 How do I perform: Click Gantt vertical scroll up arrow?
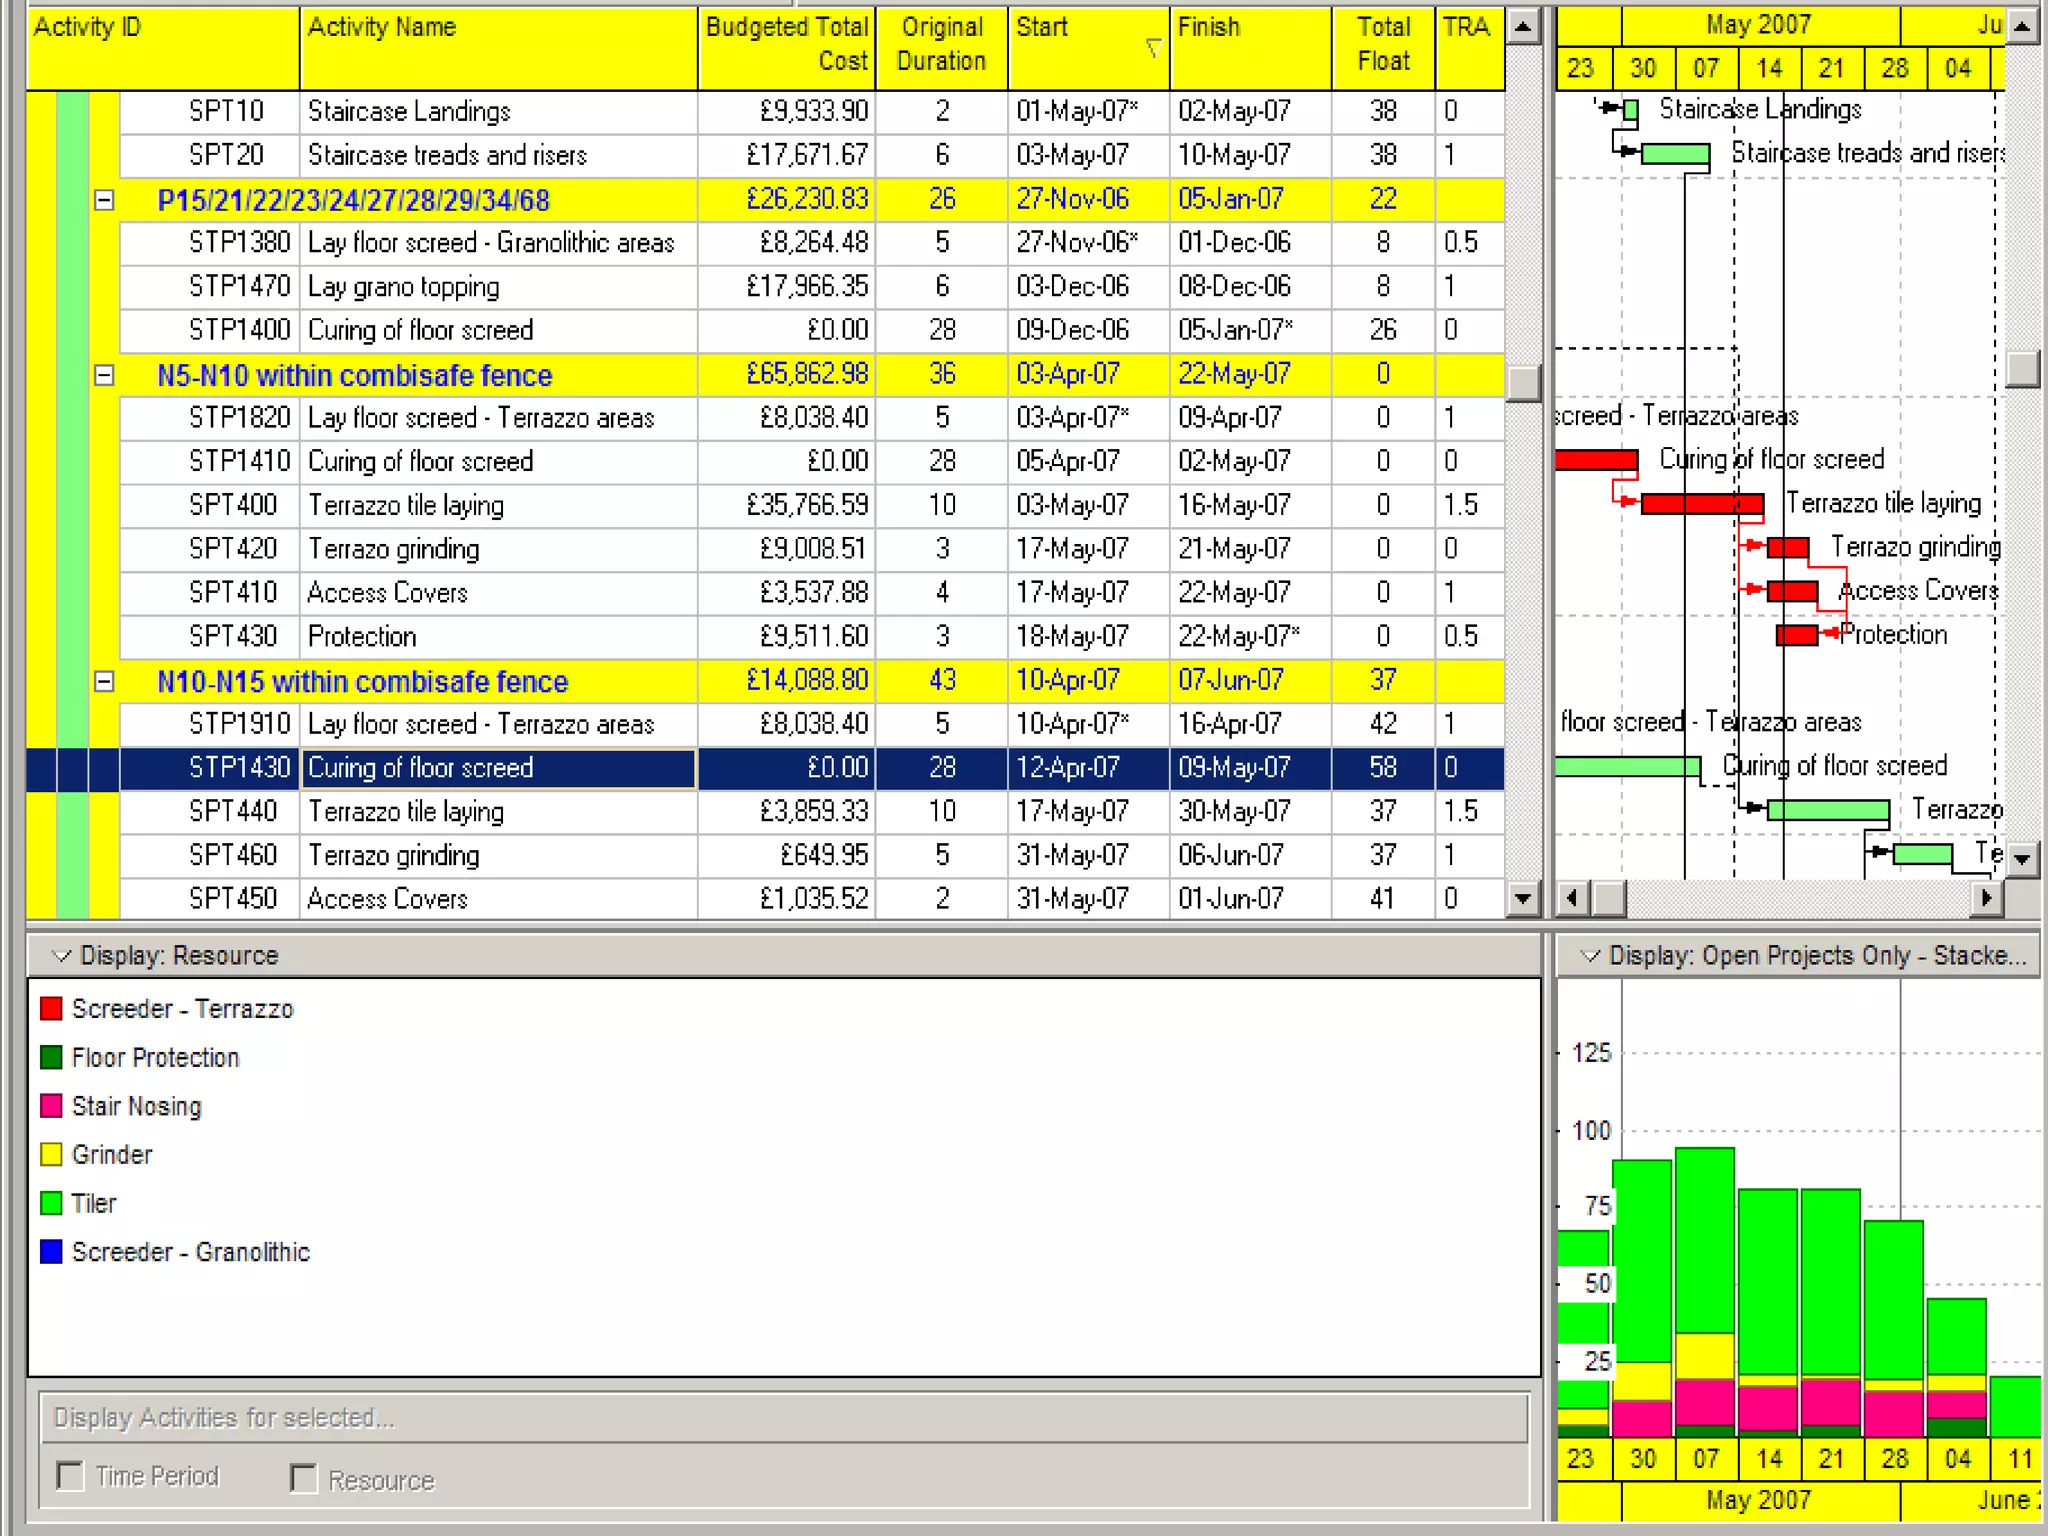point(2021,26)
